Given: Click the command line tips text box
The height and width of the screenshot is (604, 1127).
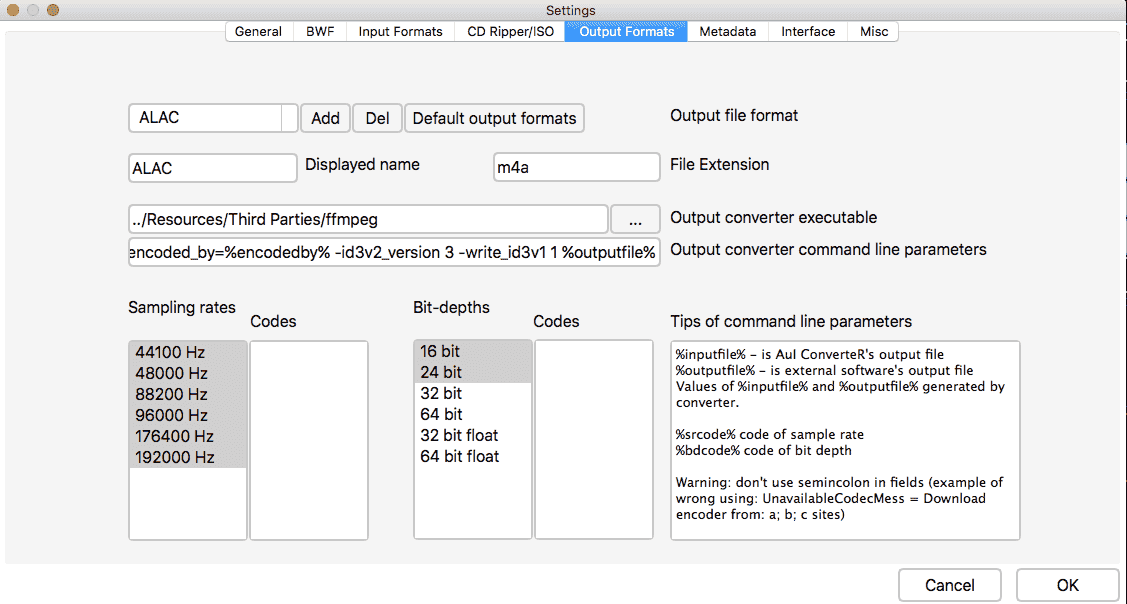Looking at the screenshot, I should 845,440.
